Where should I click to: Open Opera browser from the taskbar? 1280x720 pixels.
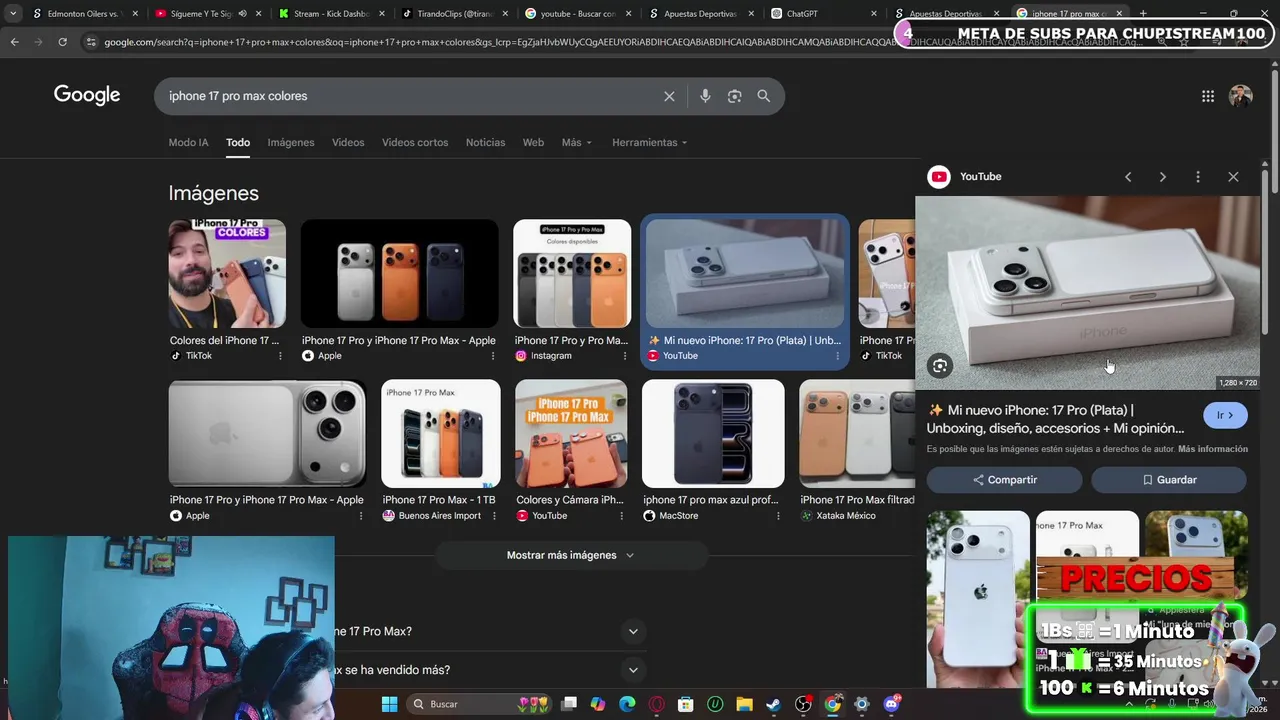tap(657, 704)
